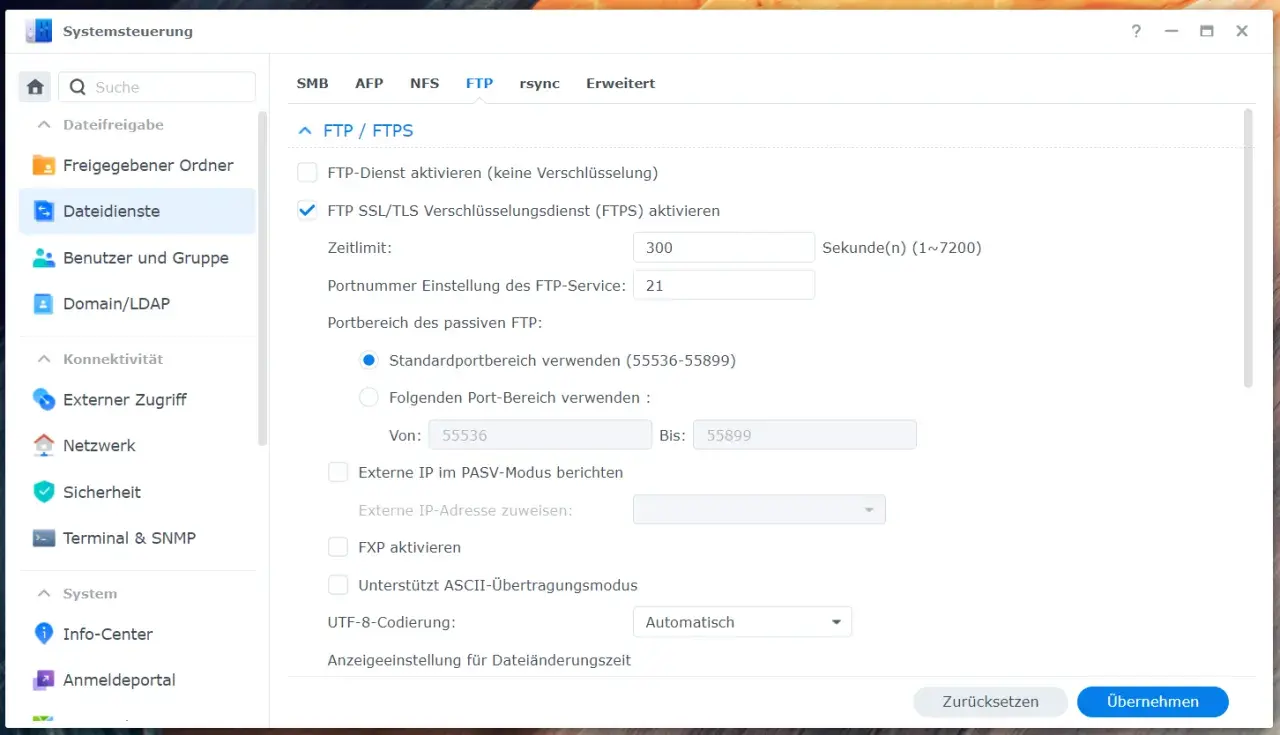This screenshot has height=735, width=1280.
Task: Maximize the Systemsteuerung window
Action: click(x=1206, y=31)
